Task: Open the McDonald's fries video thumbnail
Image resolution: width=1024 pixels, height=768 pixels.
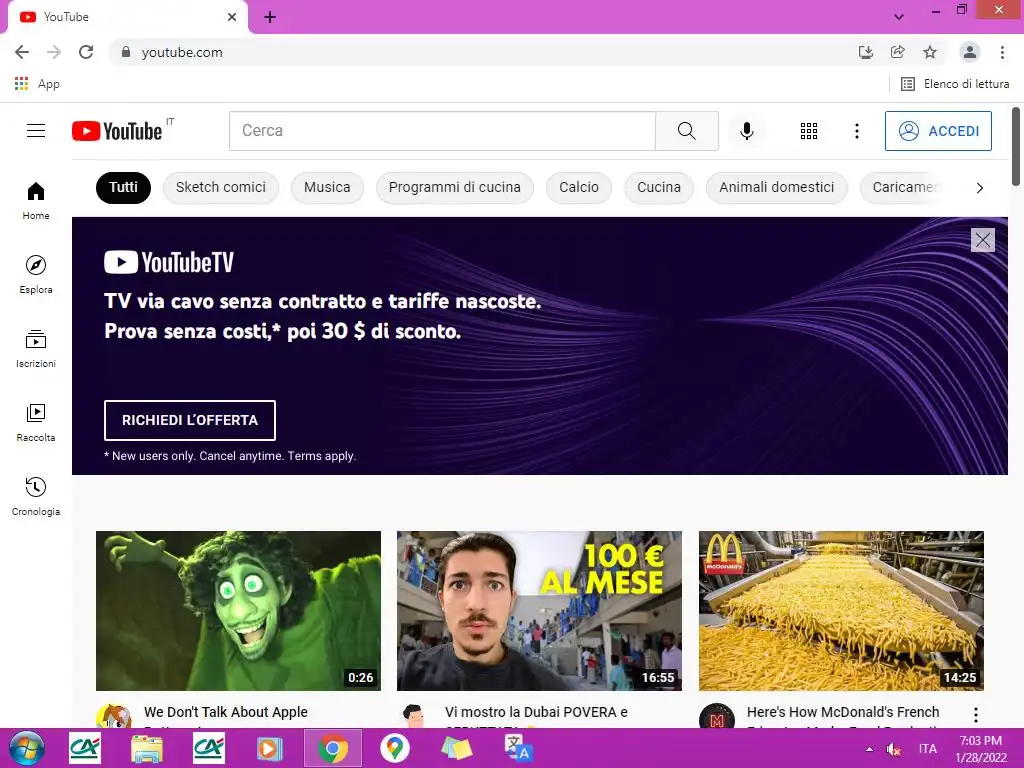Action: coord(841,611)
